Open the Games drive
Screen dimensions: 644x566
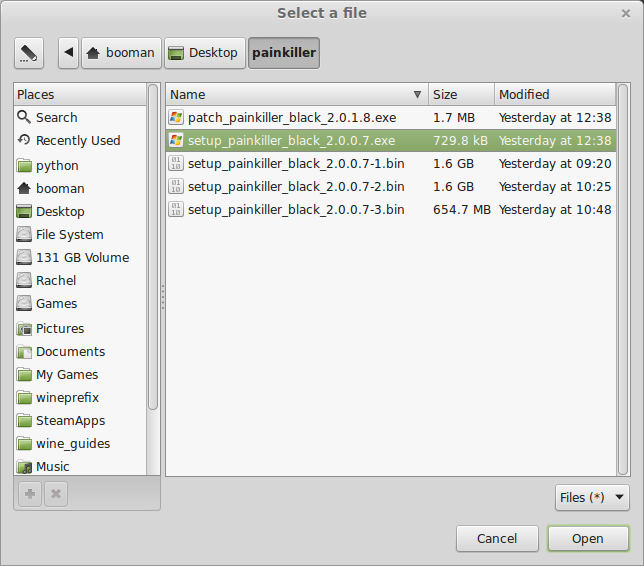(80, 304)
